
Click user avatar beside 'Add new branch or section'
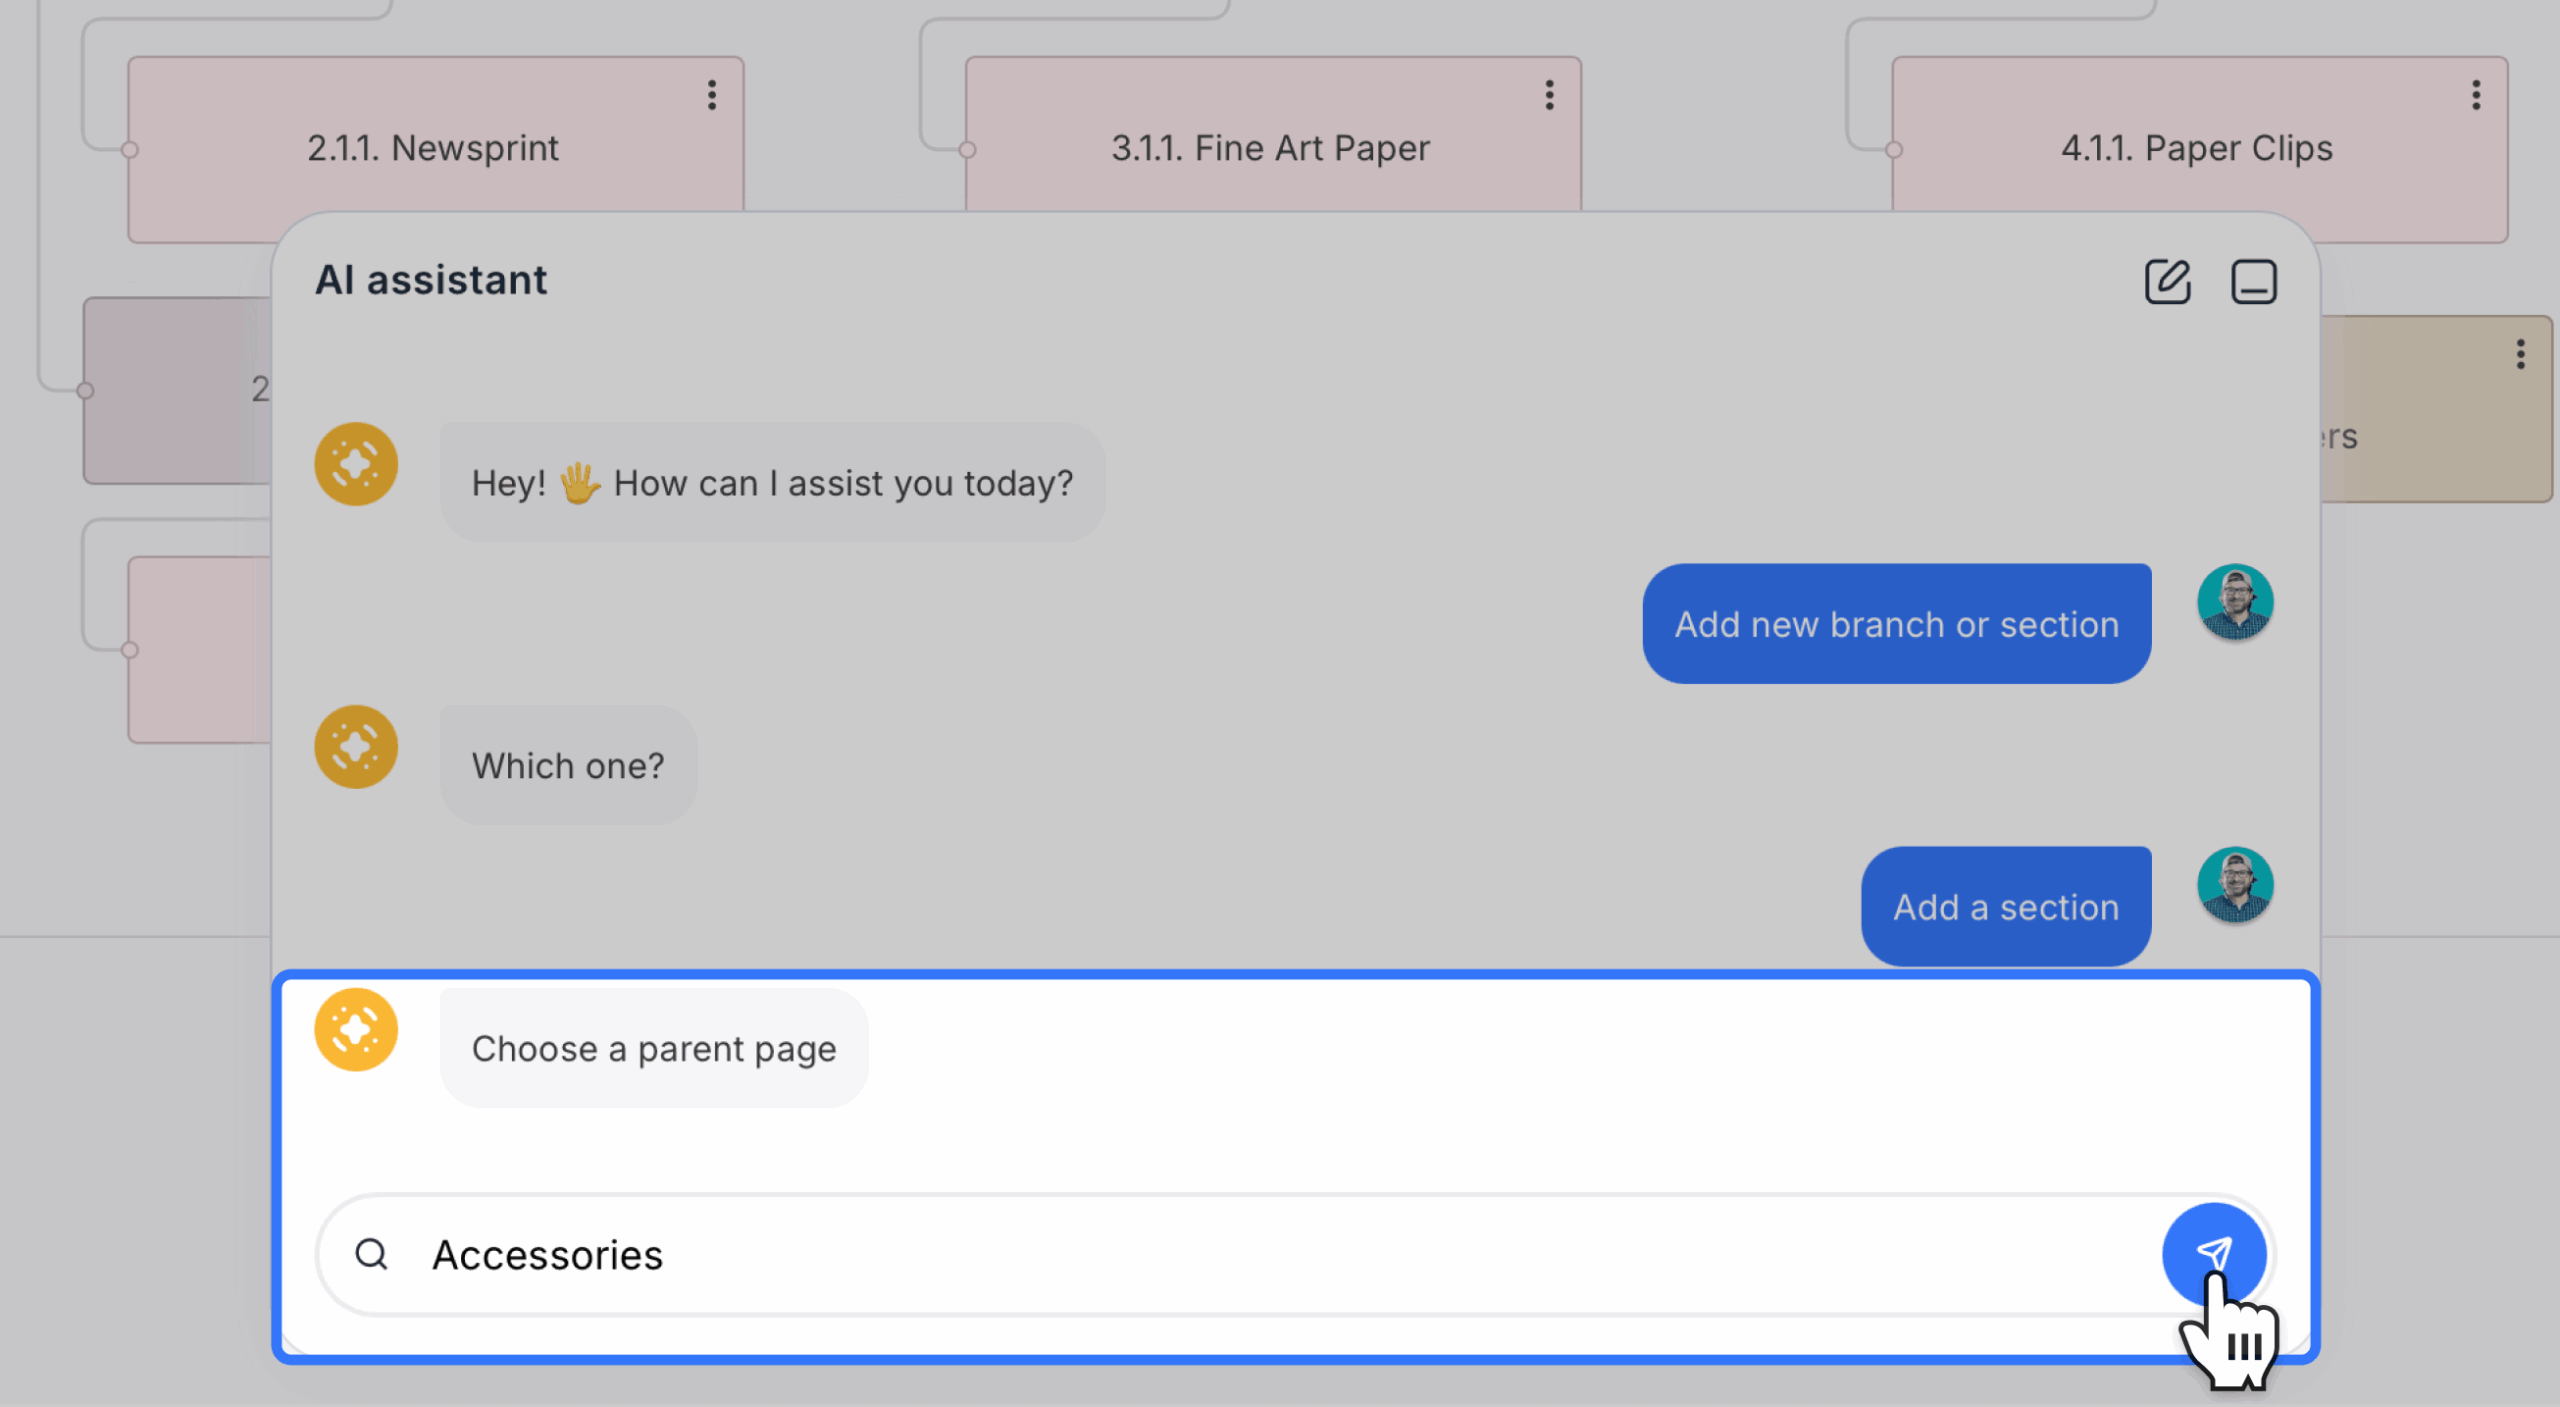tap(2235, 602)
